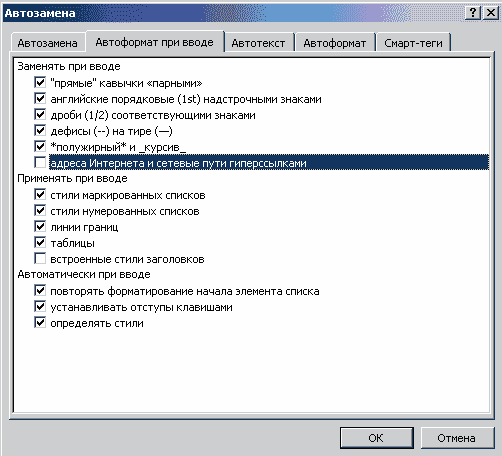Switch to the Автозамена tab

pyautogui.click(x=48, y=43)
